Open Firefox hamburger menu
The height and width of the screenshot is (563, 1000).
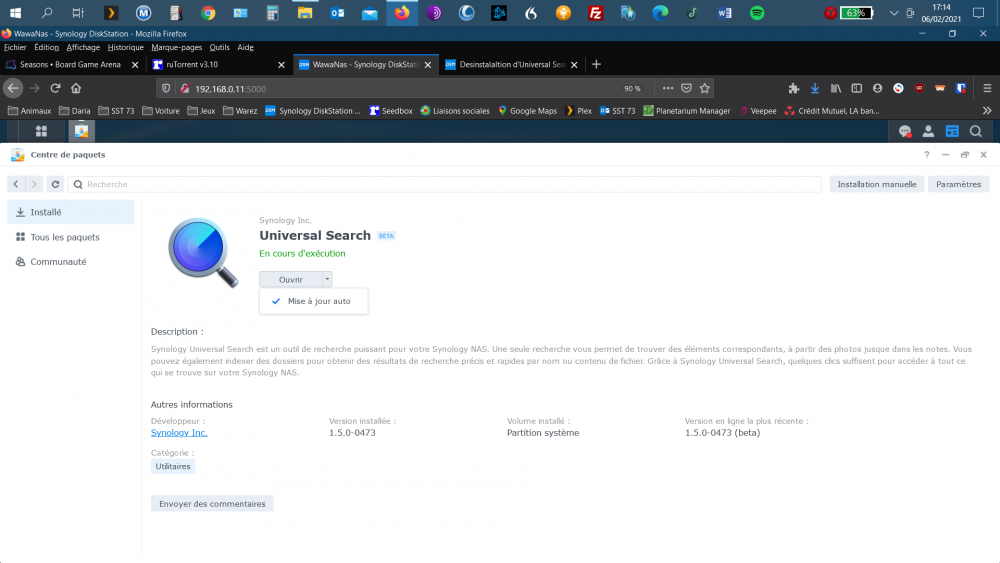[x=987, y=89]
